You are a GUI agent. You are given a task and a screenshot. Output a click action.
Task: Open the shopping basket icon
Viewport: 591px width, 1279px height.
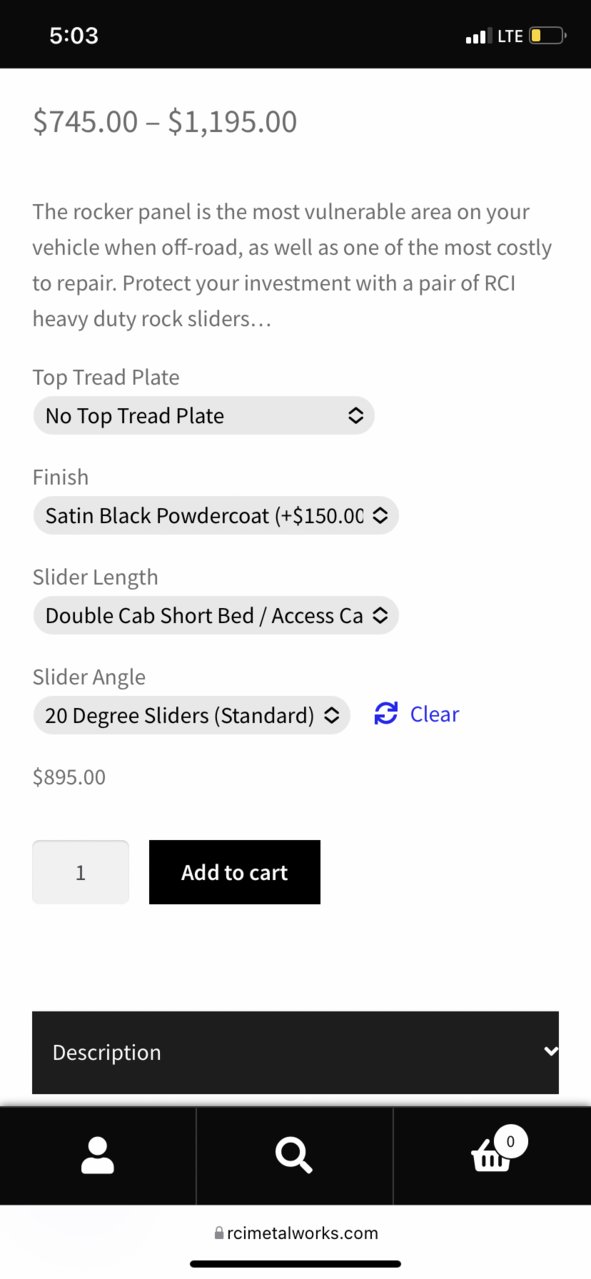point(490,1157)
